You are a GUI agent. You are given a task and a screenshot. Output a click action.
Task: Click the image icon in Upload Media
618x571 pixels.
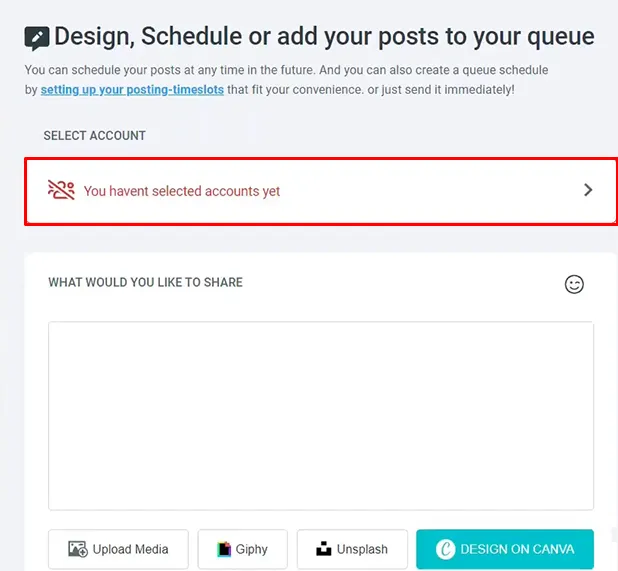pyautogui.click(x=77, y=549)
